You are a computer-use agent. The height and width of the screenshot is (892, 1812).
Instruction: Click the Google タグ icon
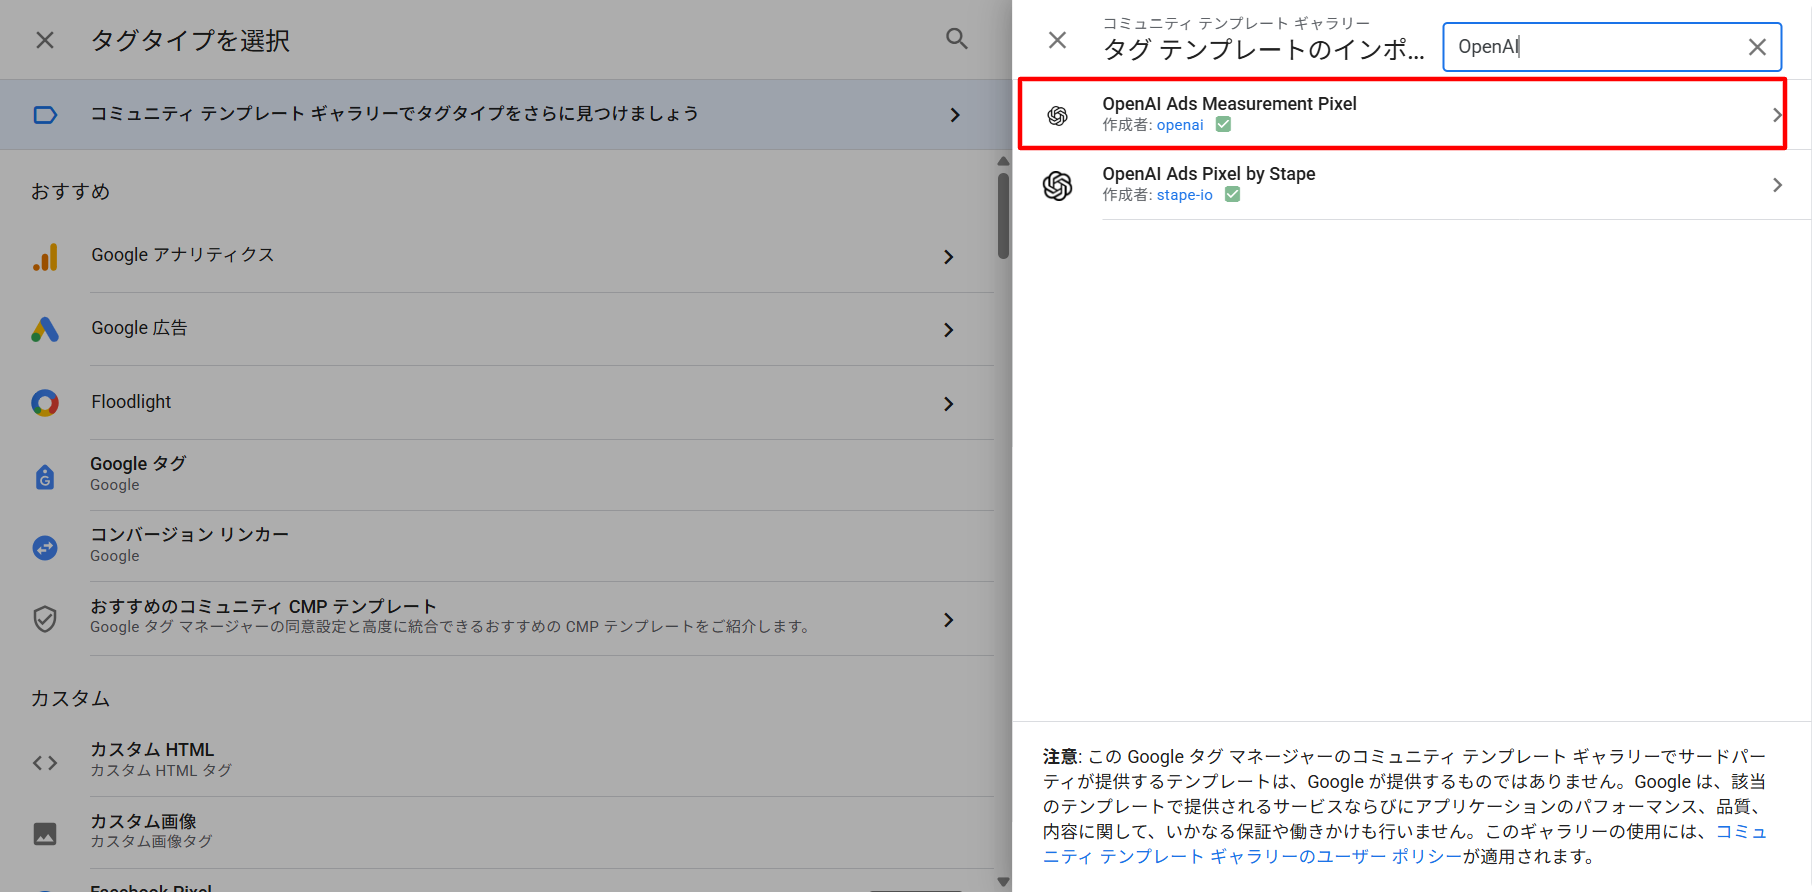tap(45, 477)
